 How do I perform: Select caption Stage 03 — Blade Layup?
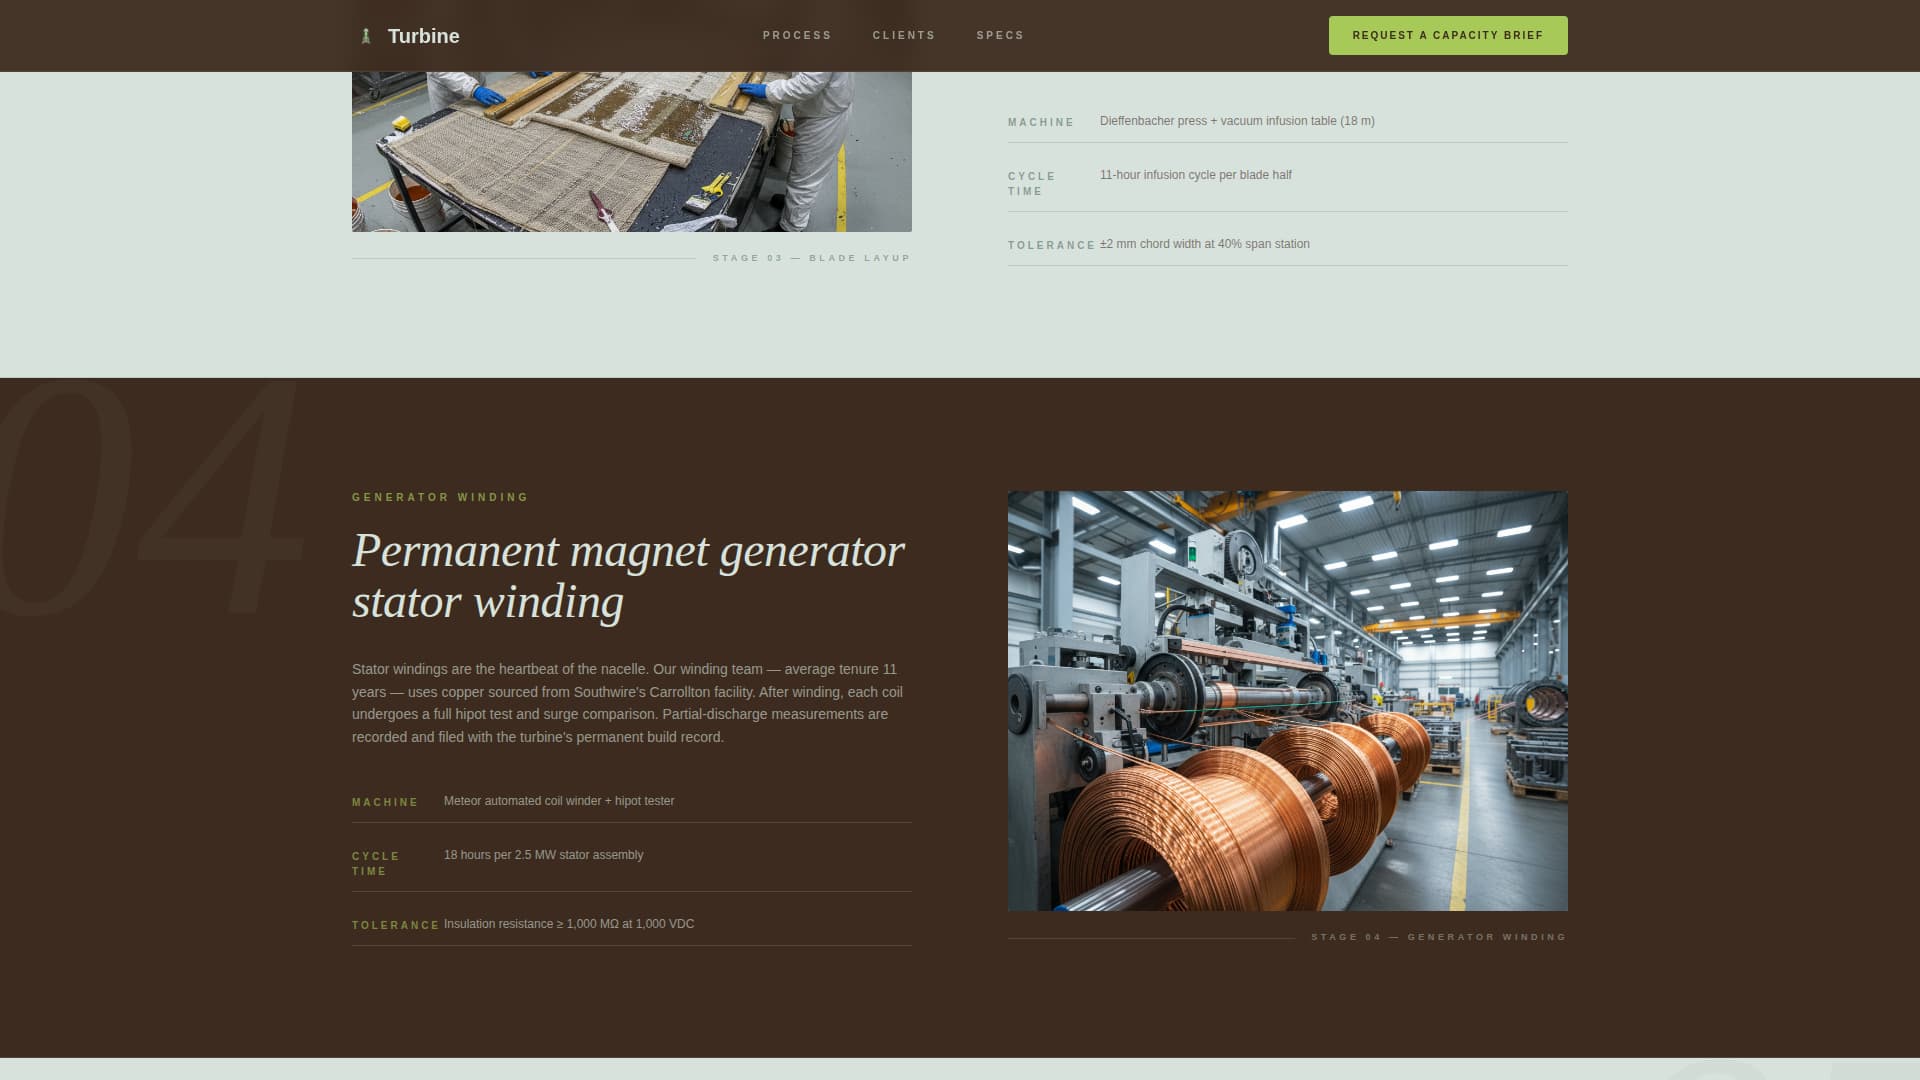pos(812,258)
